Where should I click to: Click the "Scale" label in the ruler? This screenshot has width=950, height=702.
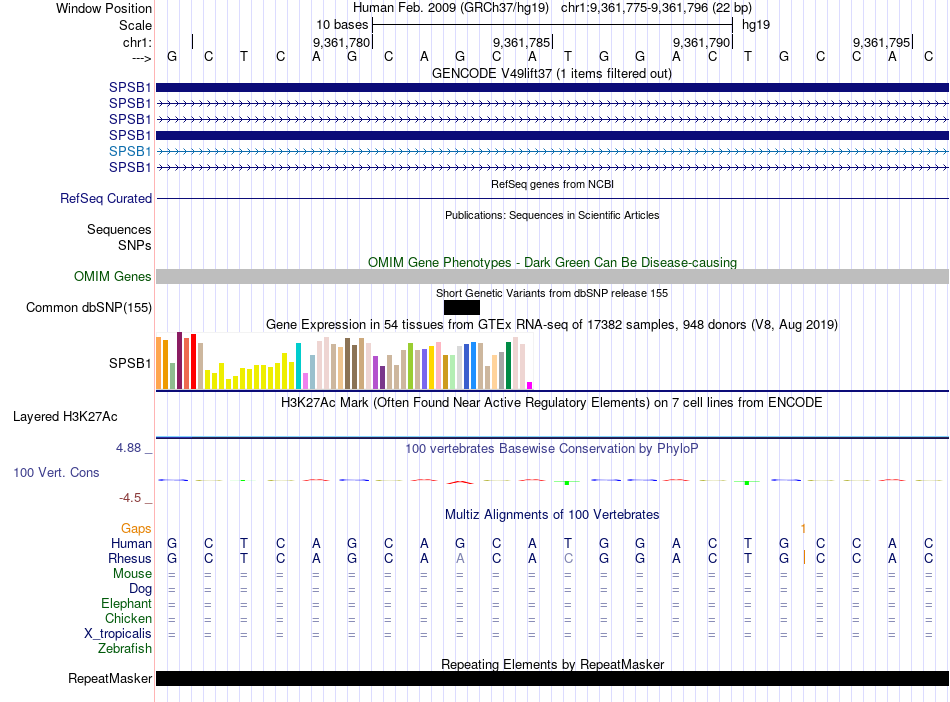point(135,25)
